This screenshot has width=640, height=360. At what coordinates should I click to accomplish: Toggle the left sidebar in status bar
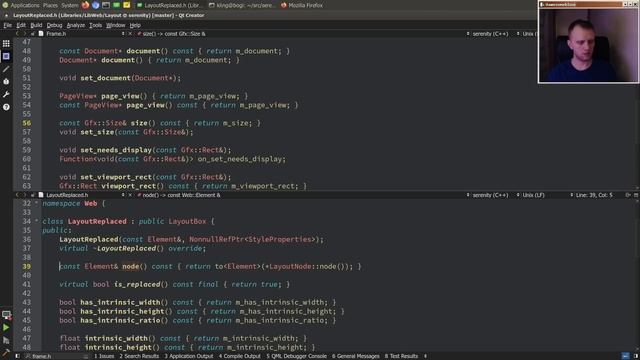[x=17, y=356]
